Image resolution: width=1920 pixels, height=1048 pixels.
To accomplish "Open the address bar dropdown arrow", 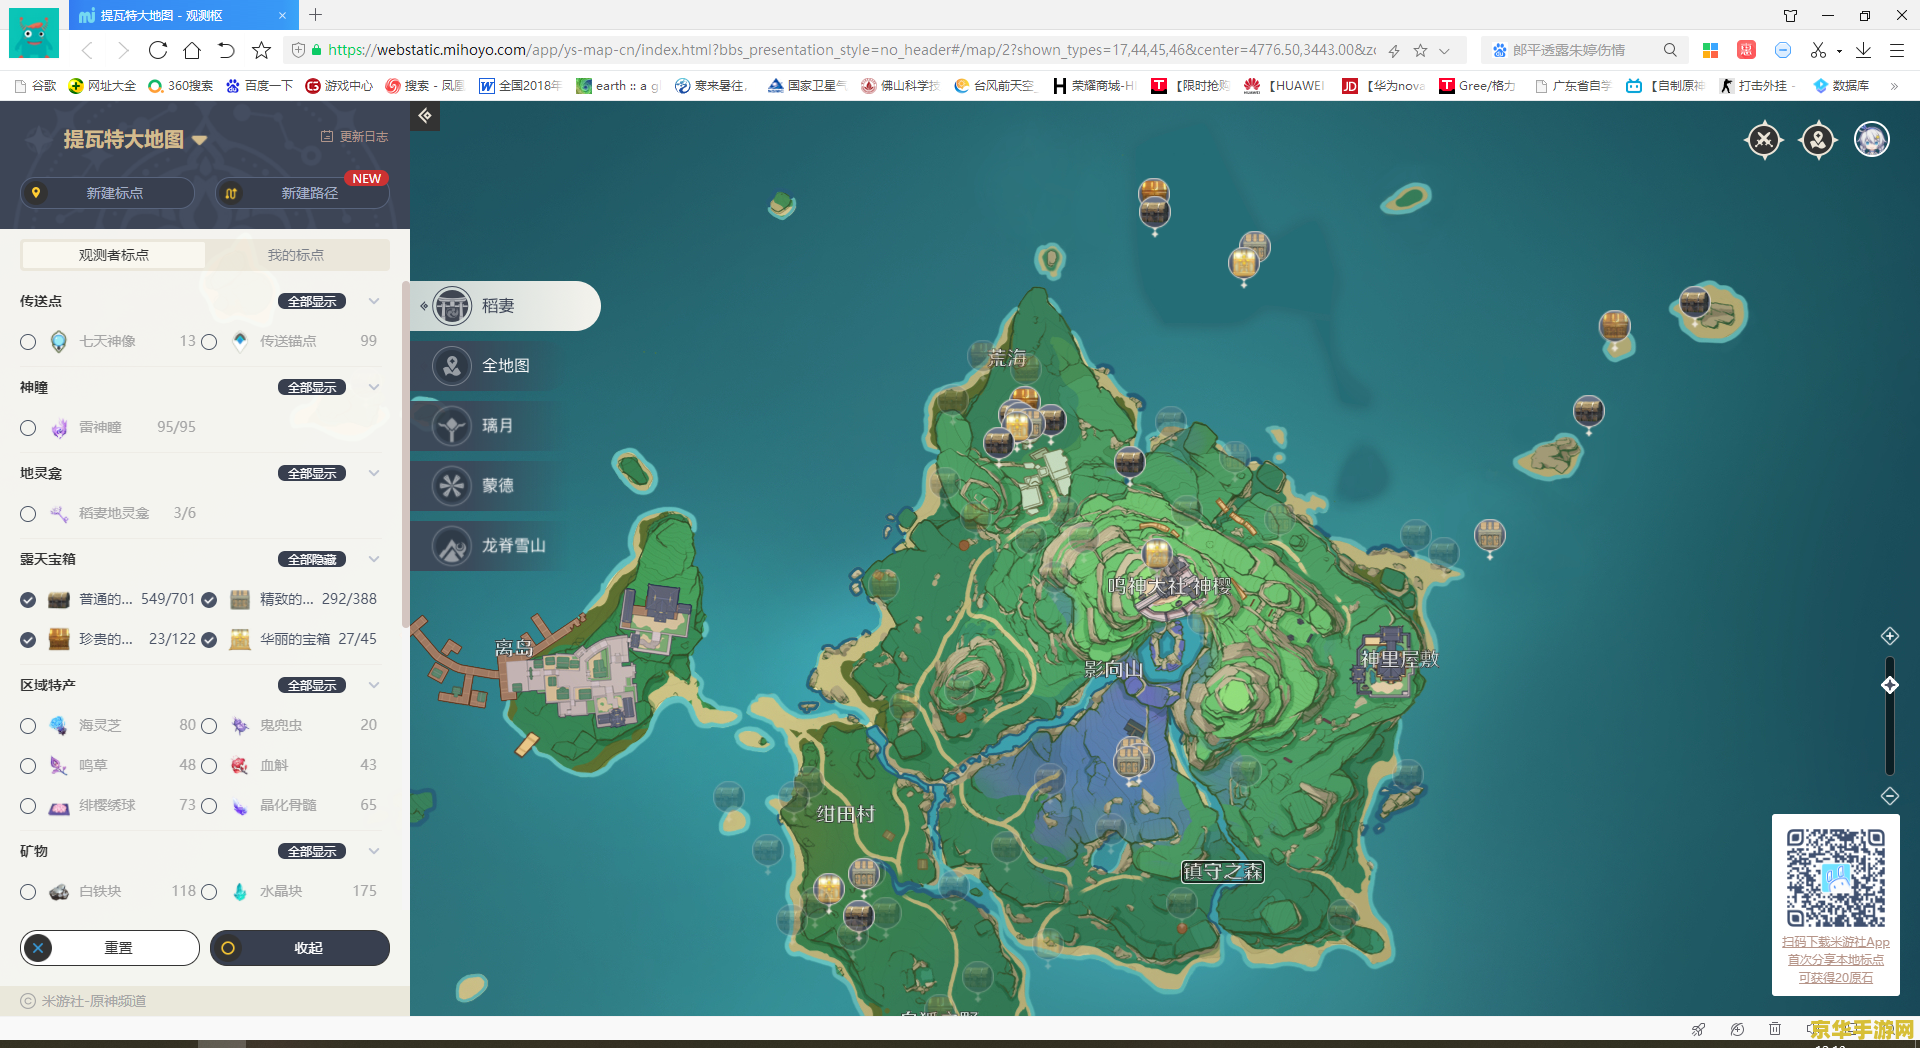I will (x=1444, y=50).
